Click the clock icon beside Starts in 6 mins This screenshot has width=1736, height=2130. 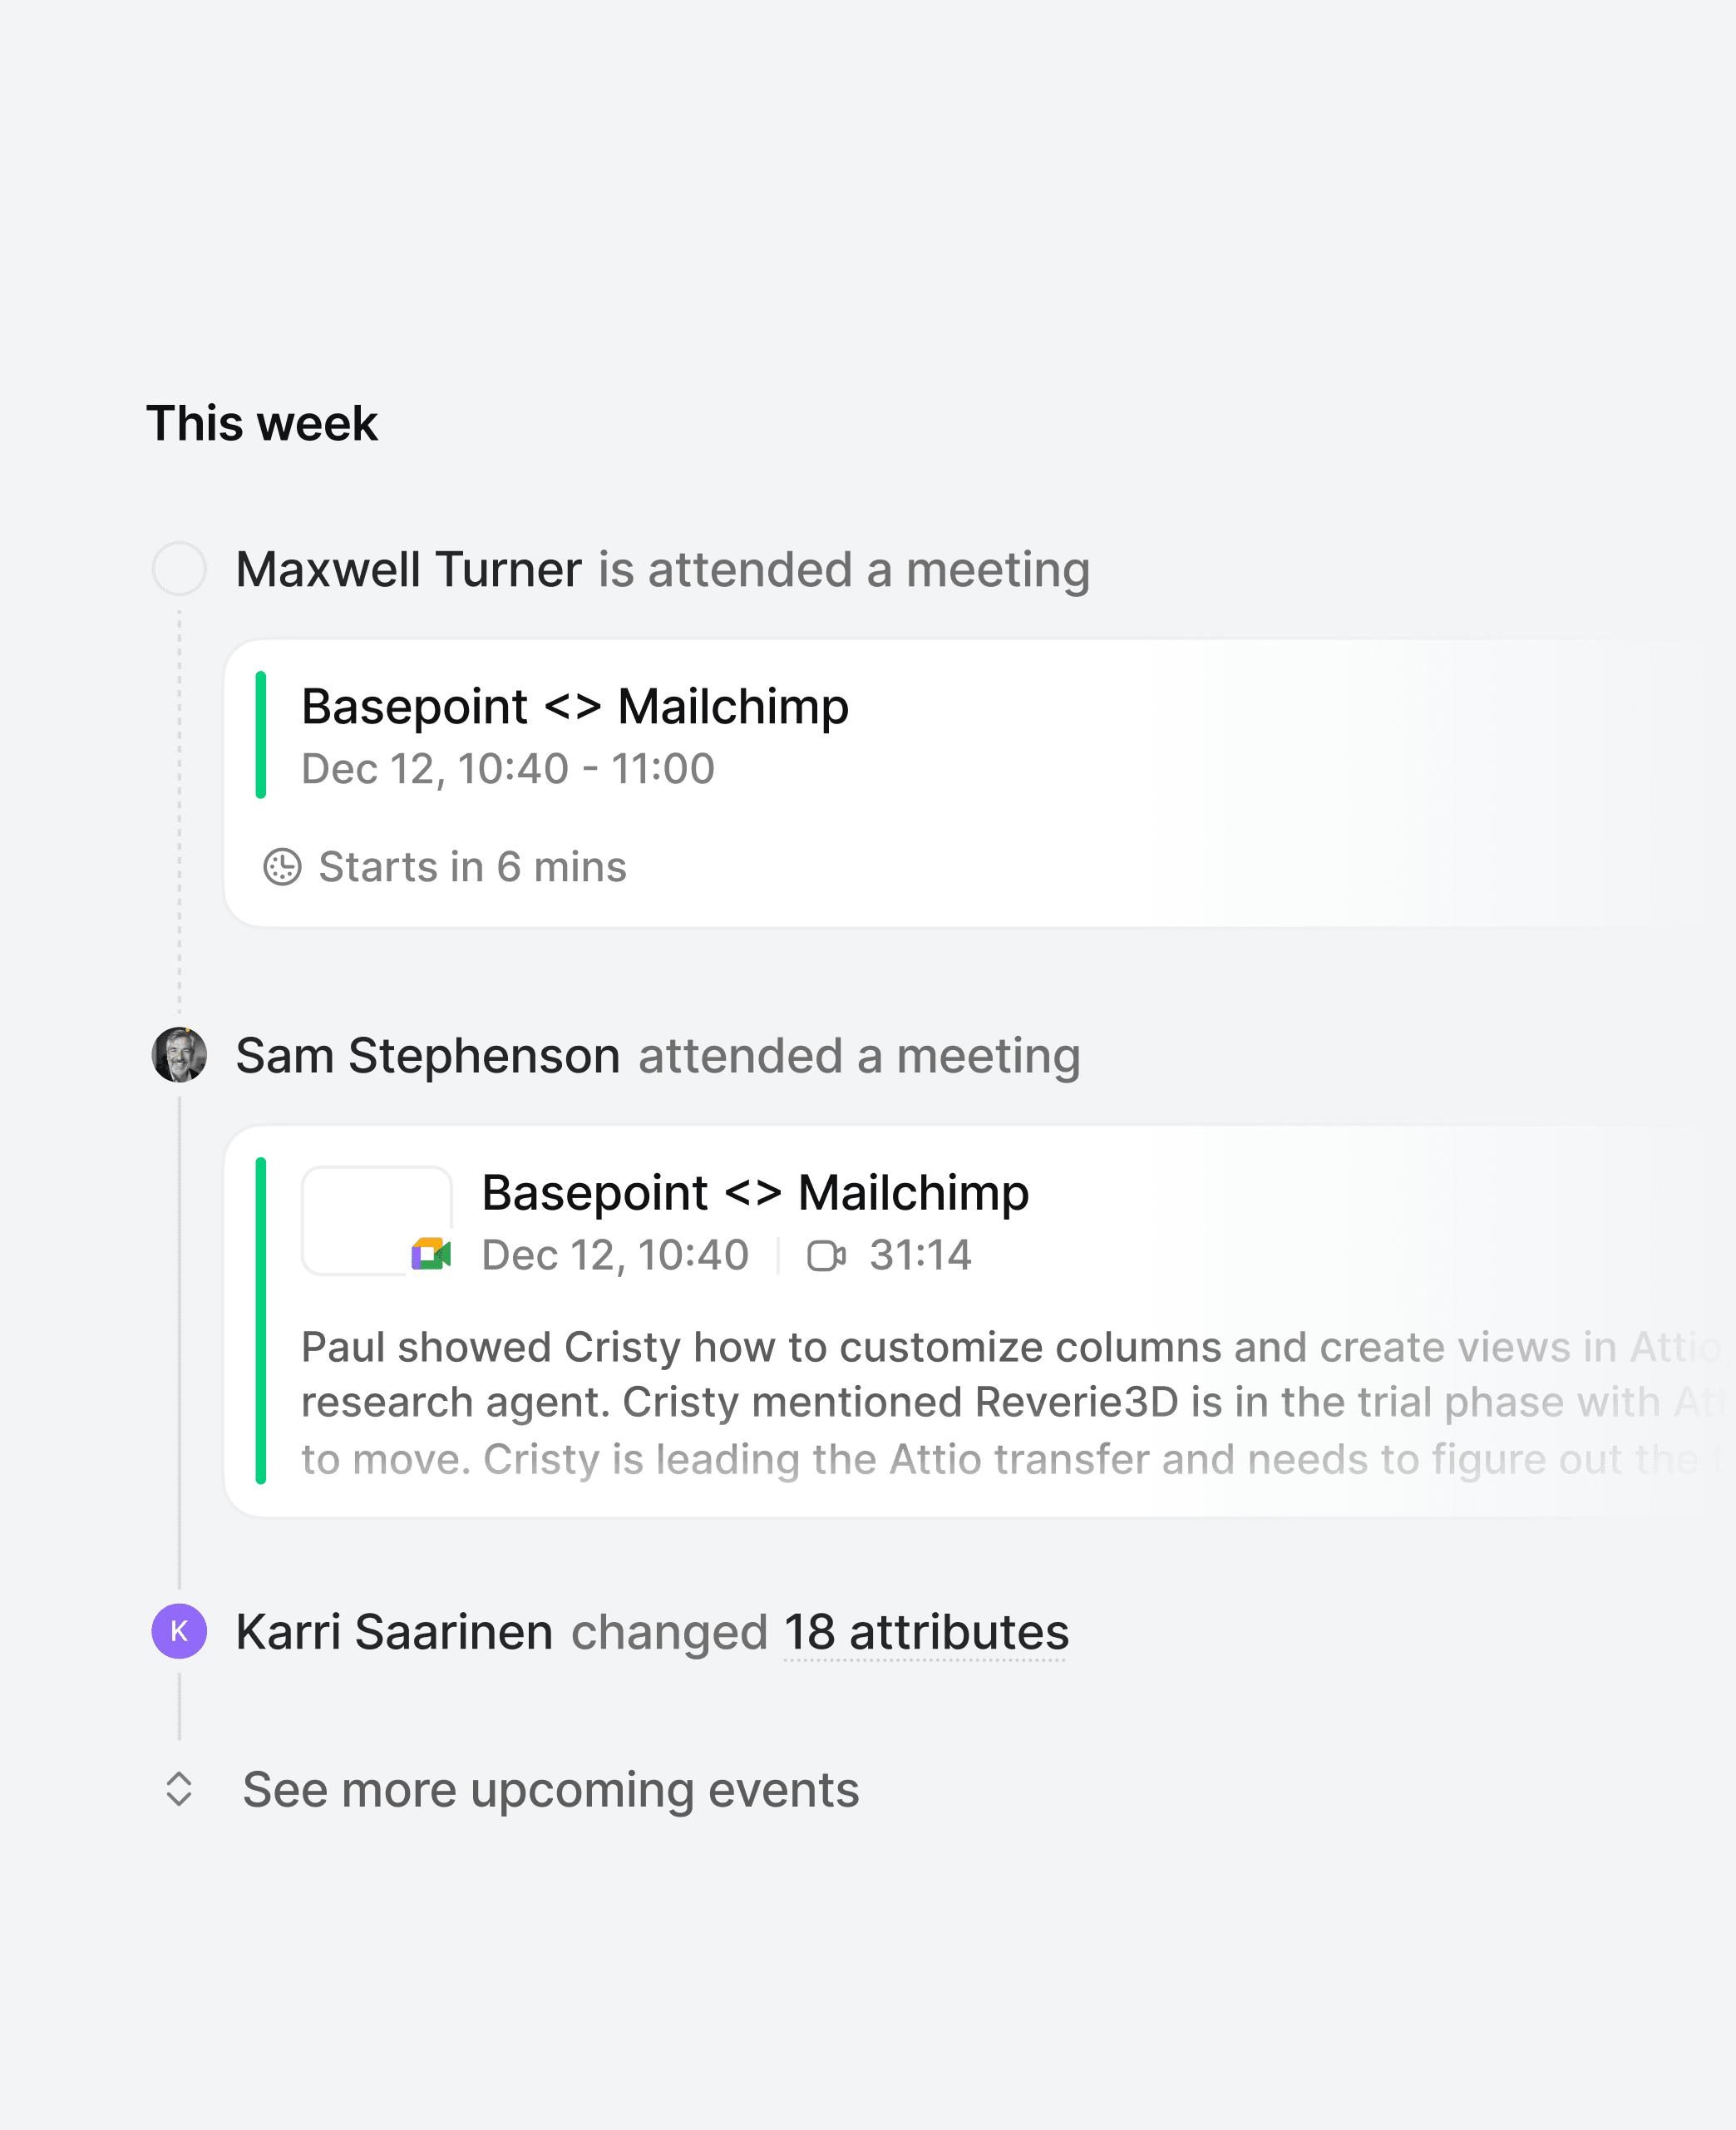[x=282, y=867]
